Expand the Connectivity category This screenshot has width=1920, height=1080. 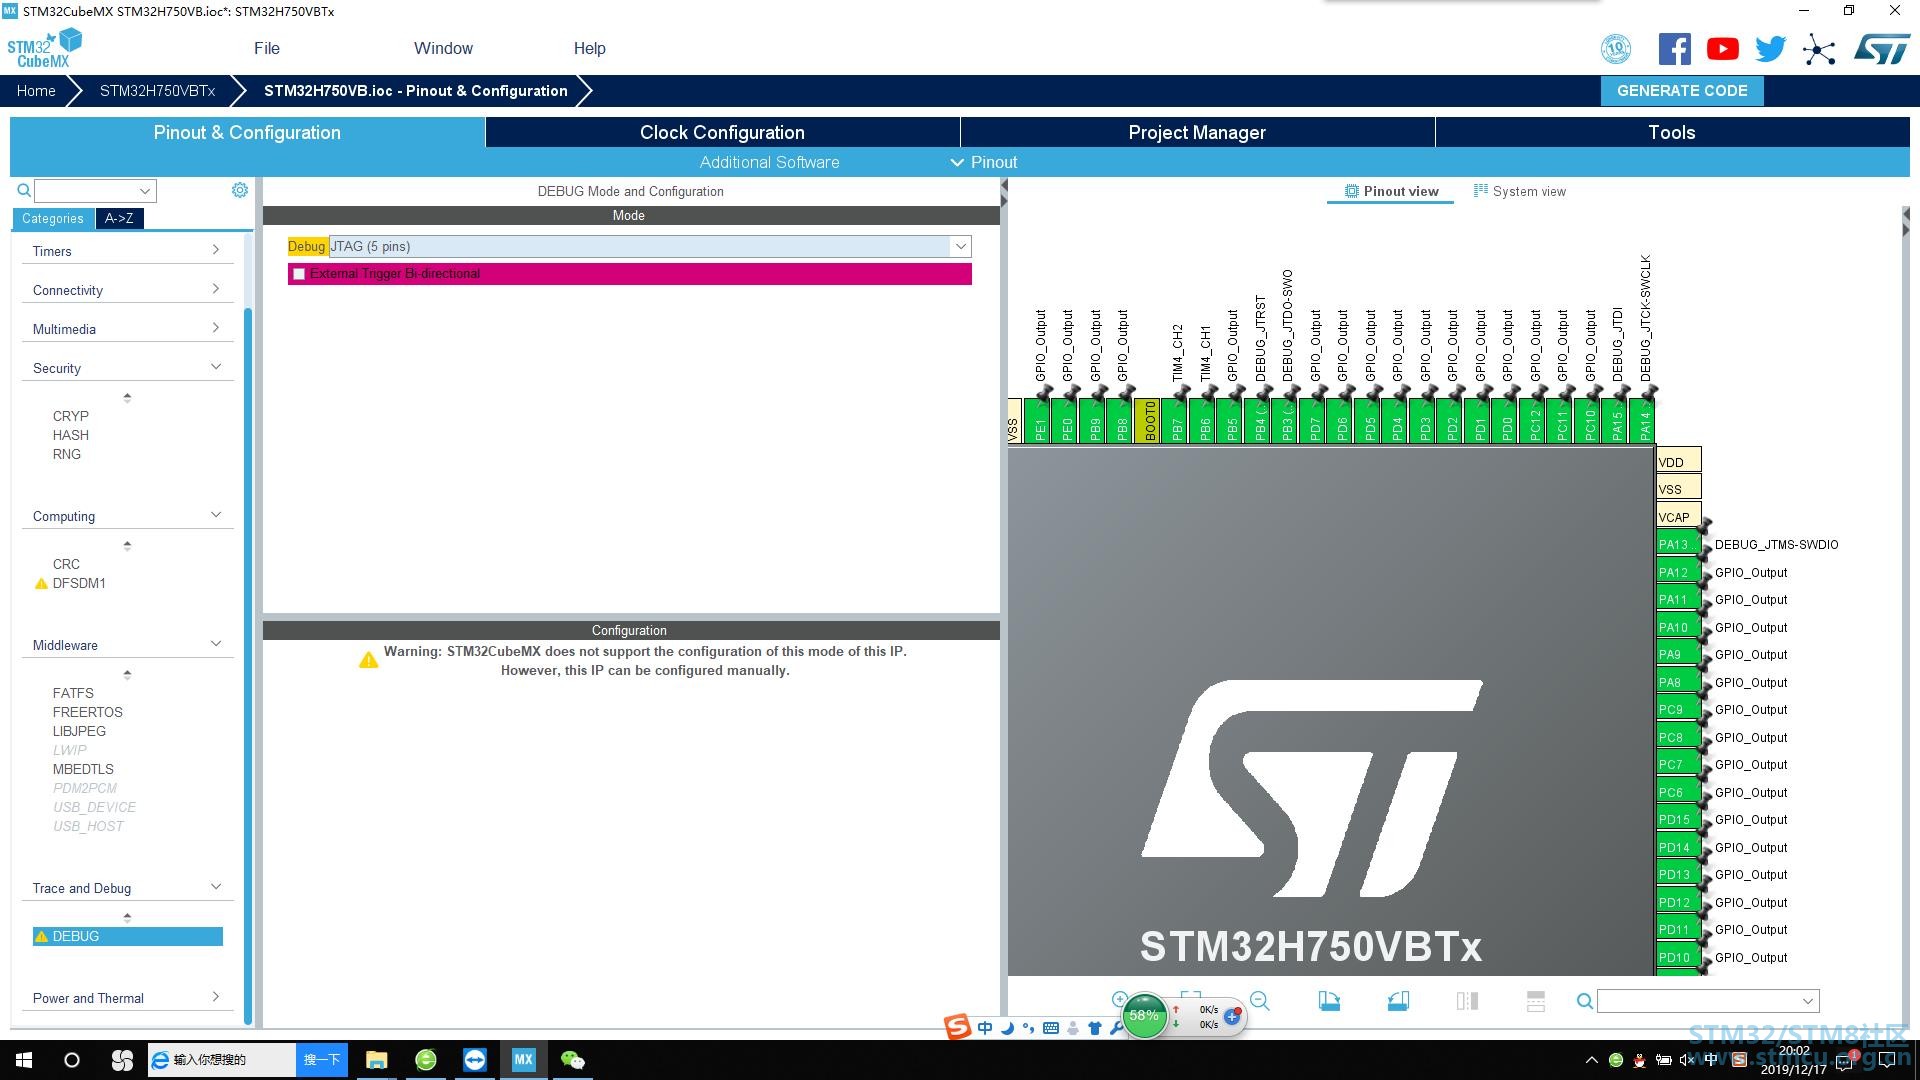click(x=127, y=290)
